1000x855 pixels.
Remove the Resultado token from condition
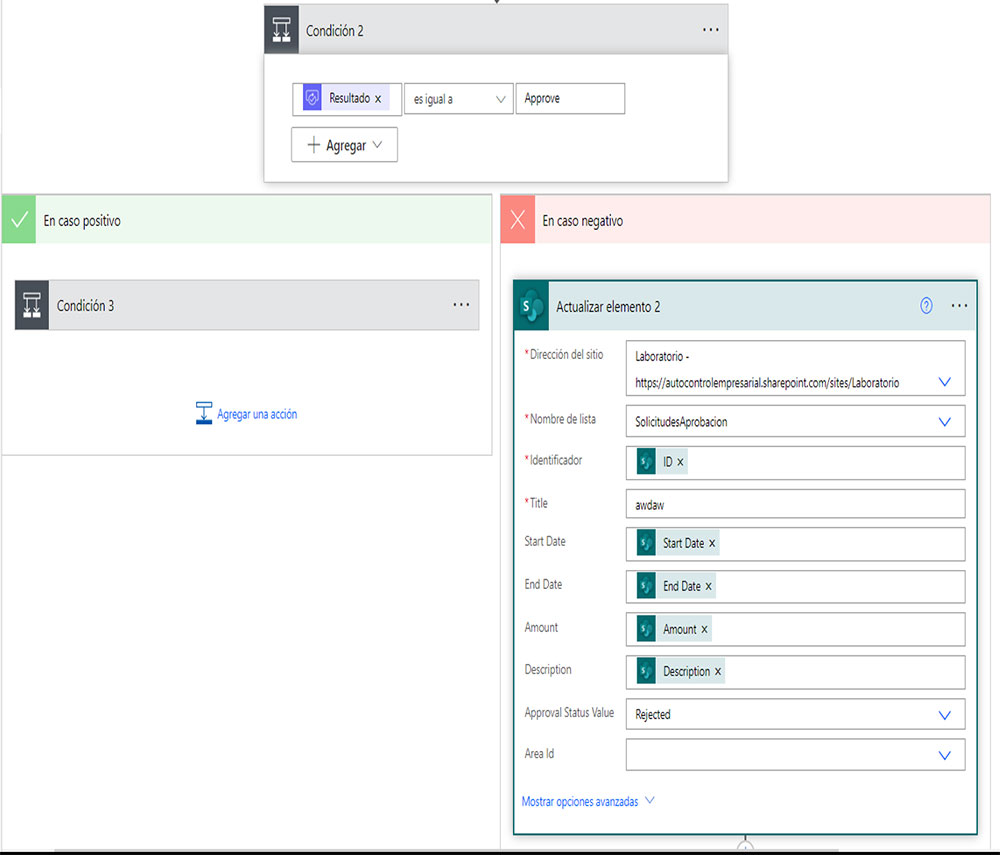click(x=378, y=99)
